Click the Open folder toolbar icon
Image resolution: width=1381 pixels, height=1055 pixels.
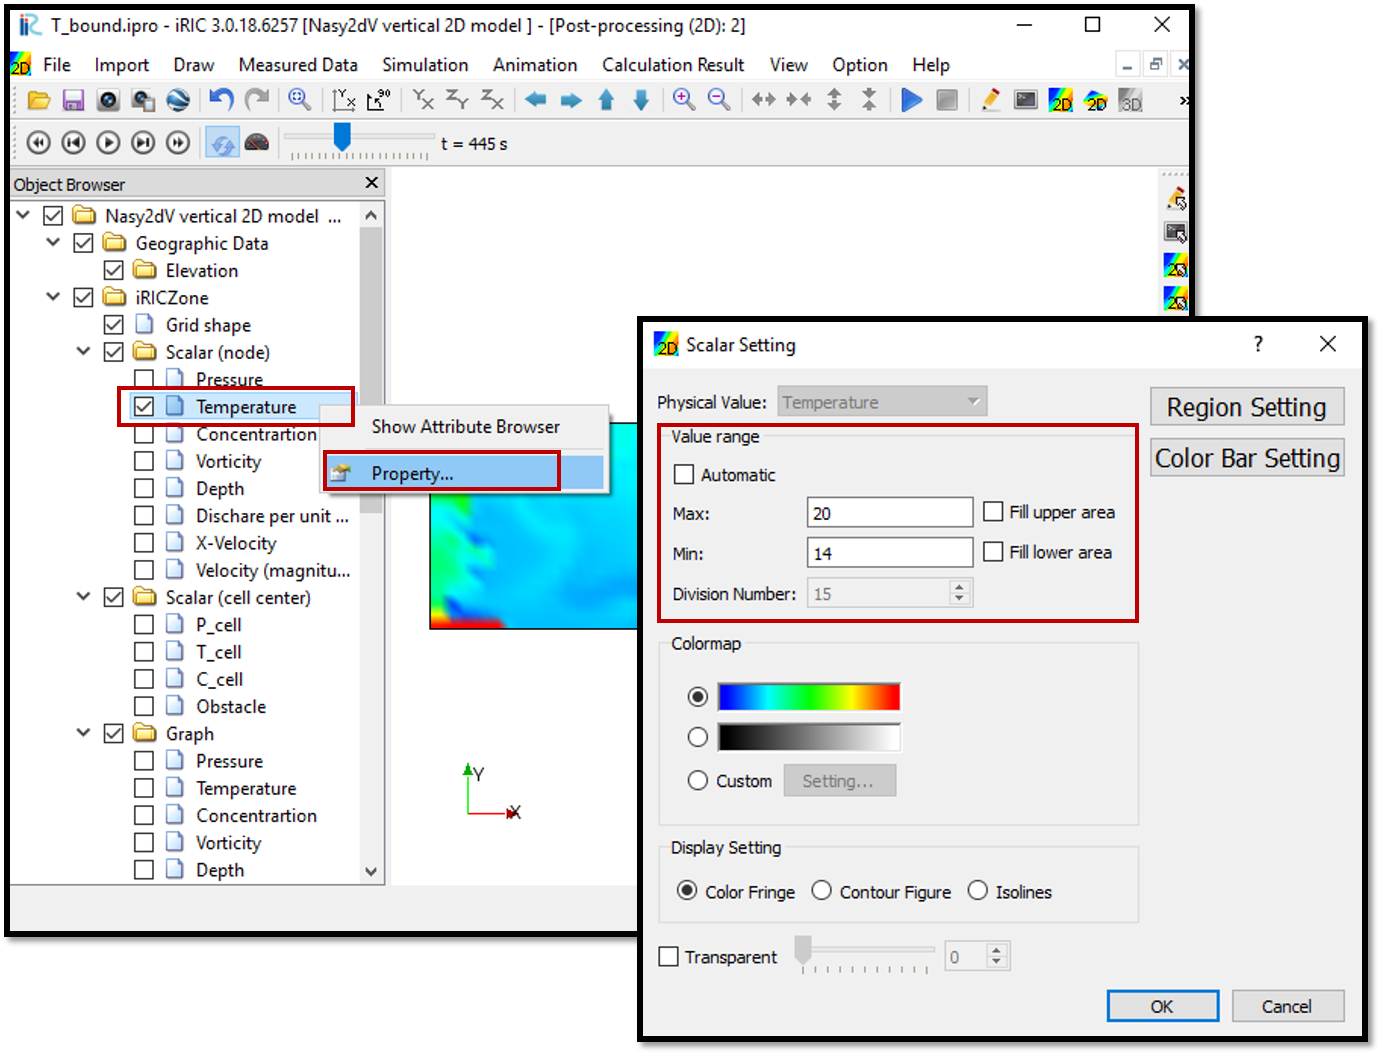39,100
